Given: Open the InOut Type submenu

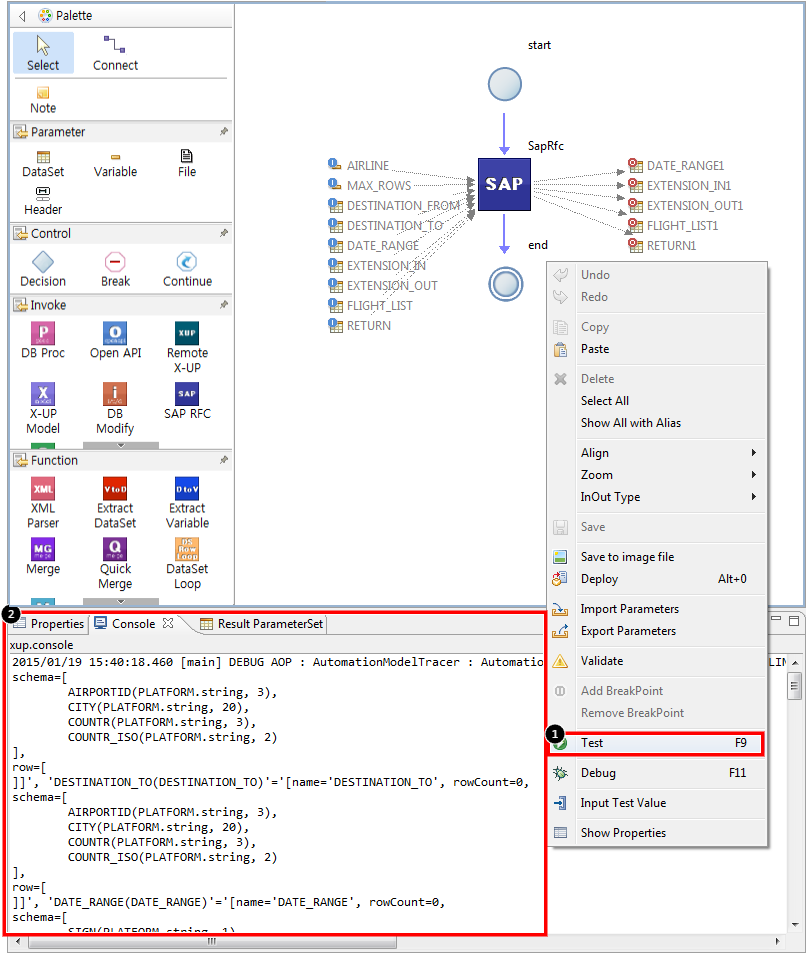Looking at the screenshot, I should 657,496.
